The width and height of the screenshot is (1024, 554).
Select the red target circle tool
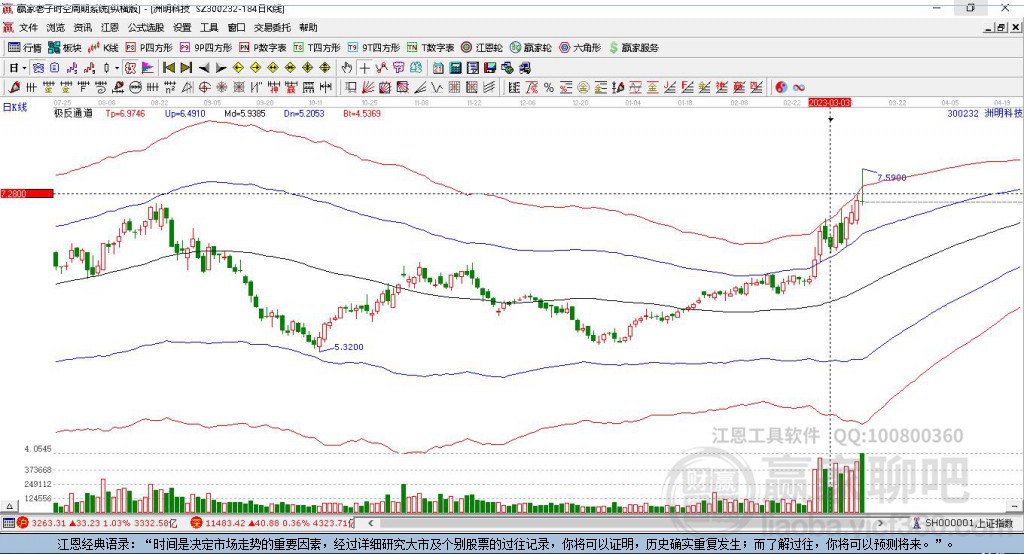pos(204,88)
